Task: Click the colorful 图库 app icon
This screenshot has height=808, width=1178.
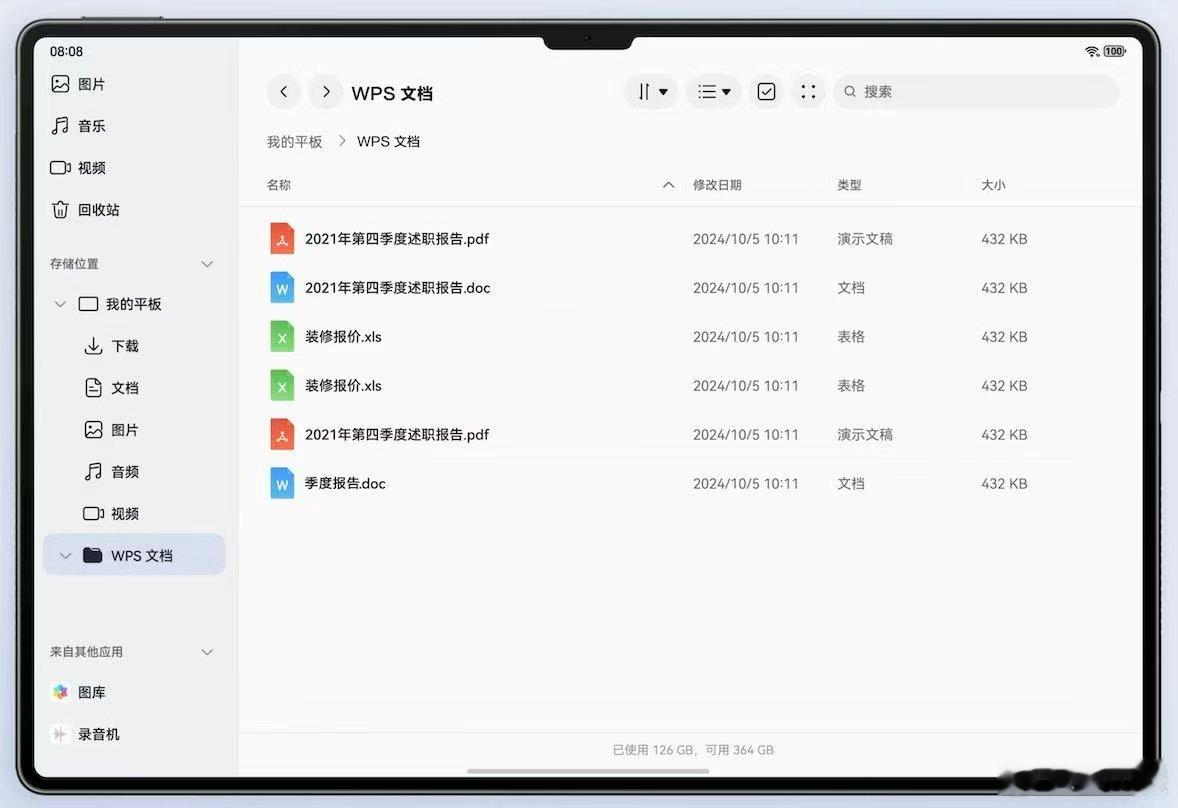Action: coord(60,692)
